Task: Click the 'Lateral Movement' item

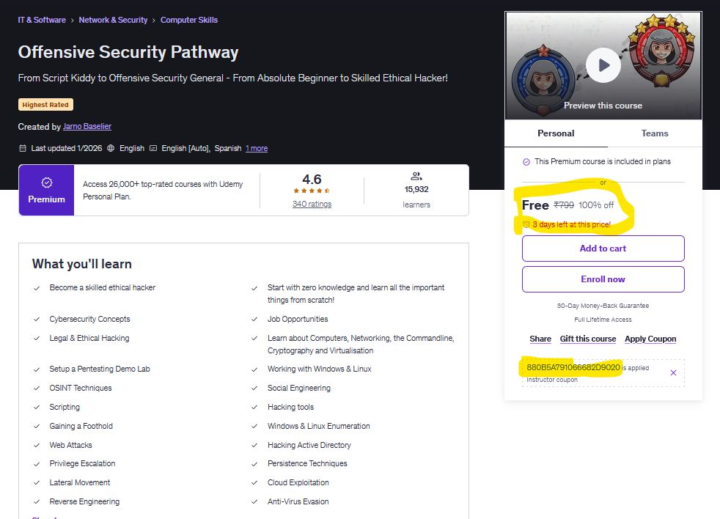Action: click(79, 483)
